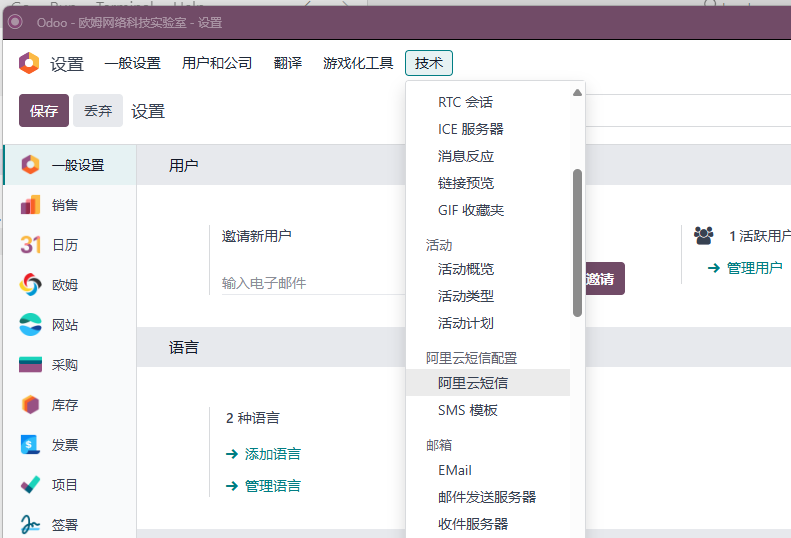791x538 pixels.
Task: Open the 一般设置 top menu
Action: (x=132, y=63)
